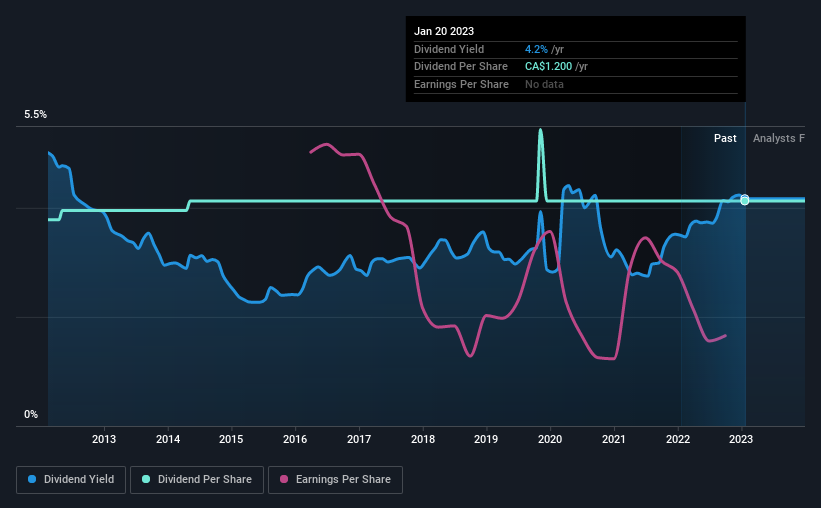The width and height of the screenshot is (821, 508).
Task: Click the teal Dividend Per Share legend dot
Action: 146,479
